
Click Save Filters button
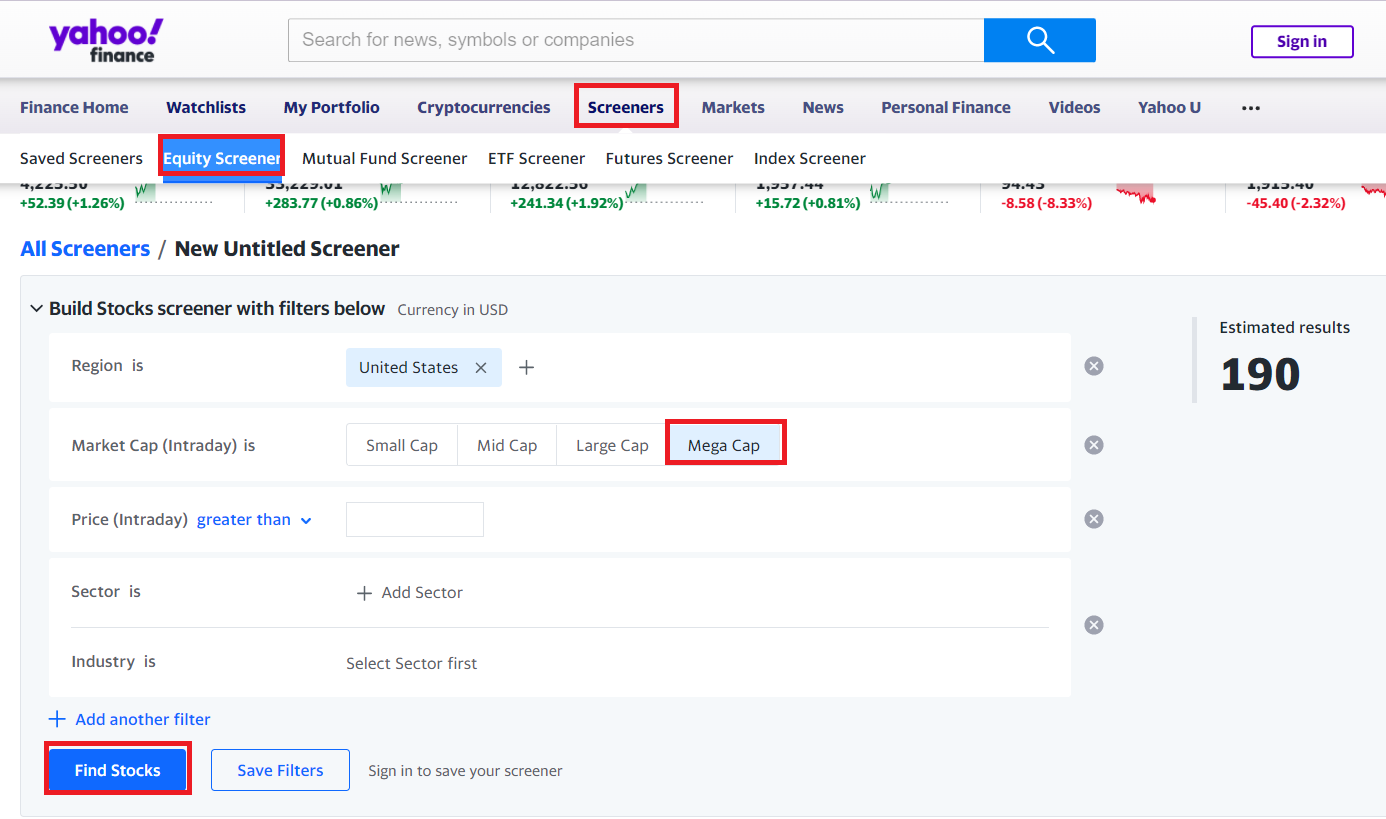280,770
